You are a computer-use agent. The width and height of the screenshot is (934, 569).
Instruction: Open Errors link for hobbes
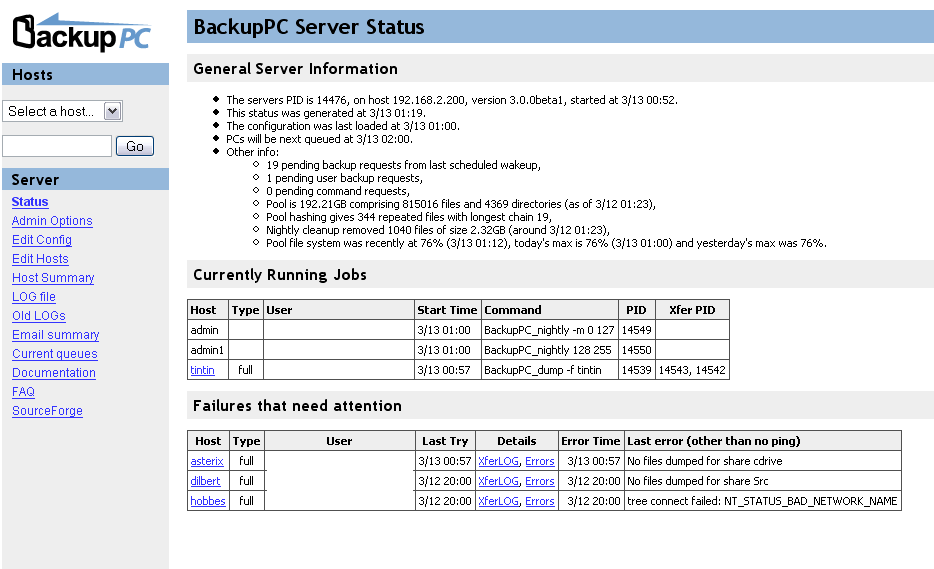tap(540, 501)
